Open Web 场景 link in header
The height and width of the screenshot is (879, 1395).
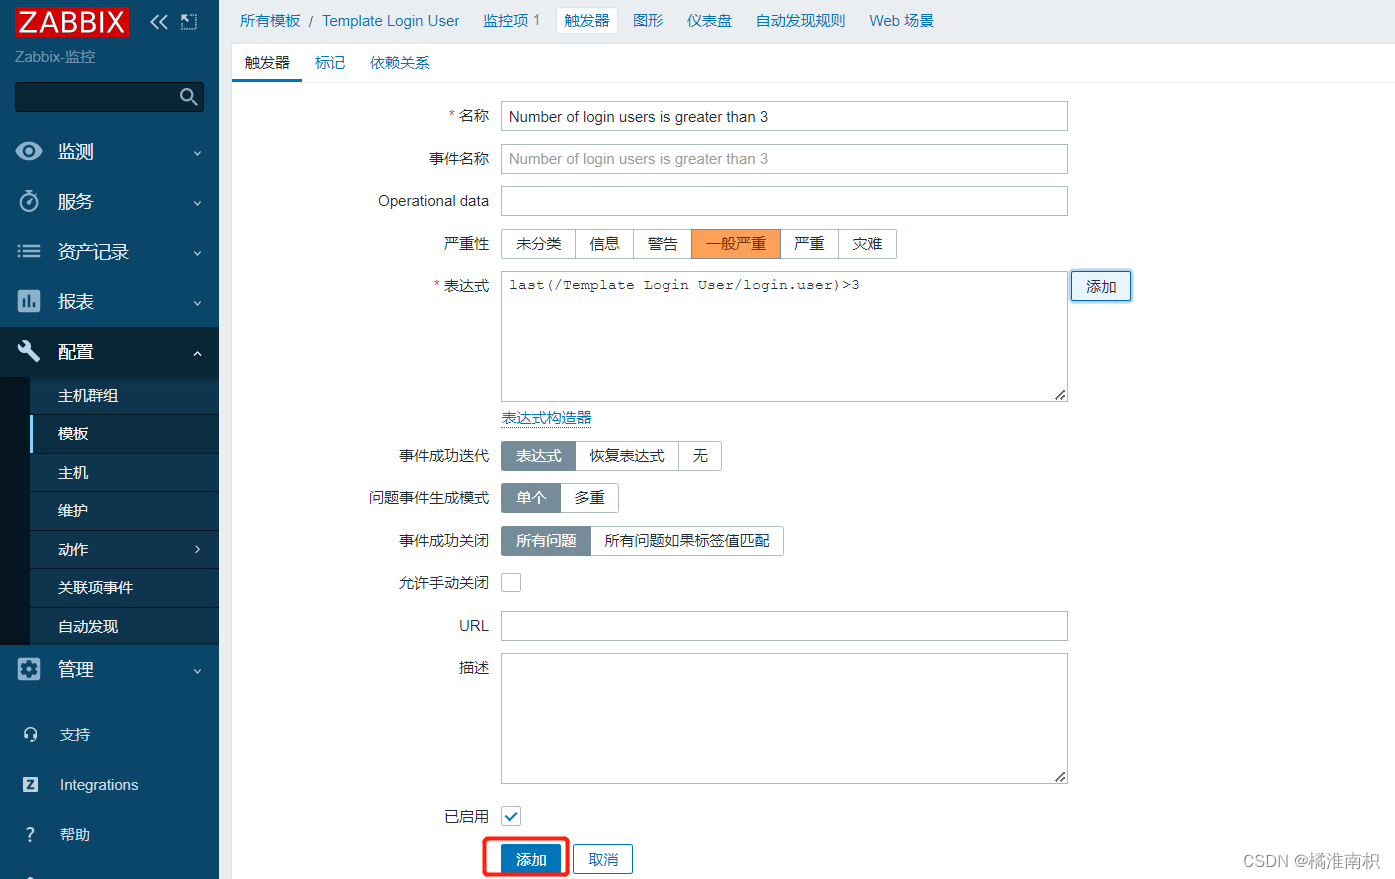(901, 20)
